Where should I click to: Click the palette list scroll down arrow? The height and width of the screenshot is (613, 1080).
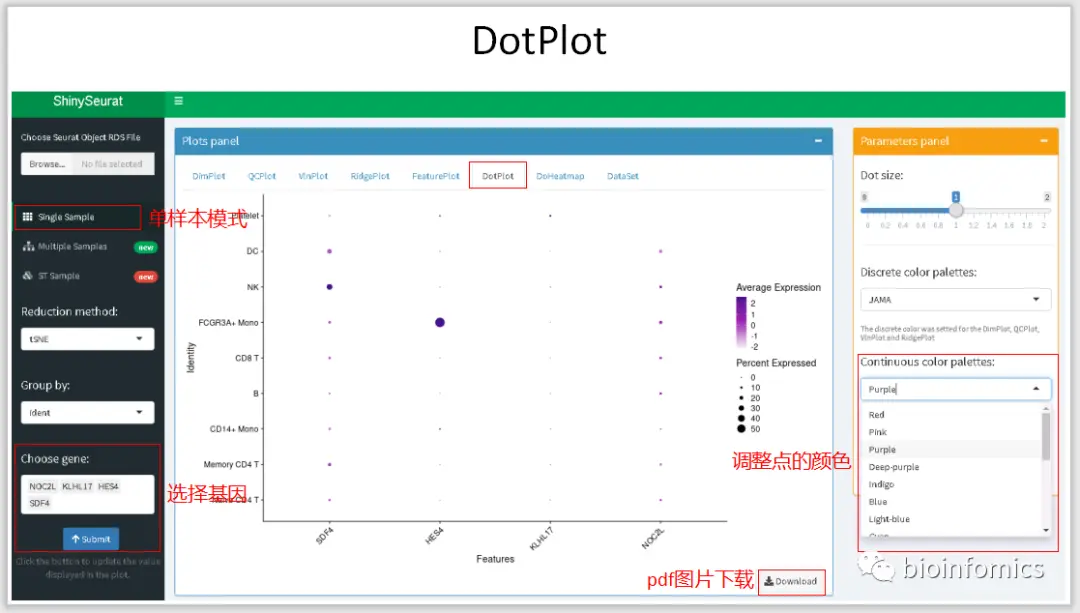pos(1046,530)
